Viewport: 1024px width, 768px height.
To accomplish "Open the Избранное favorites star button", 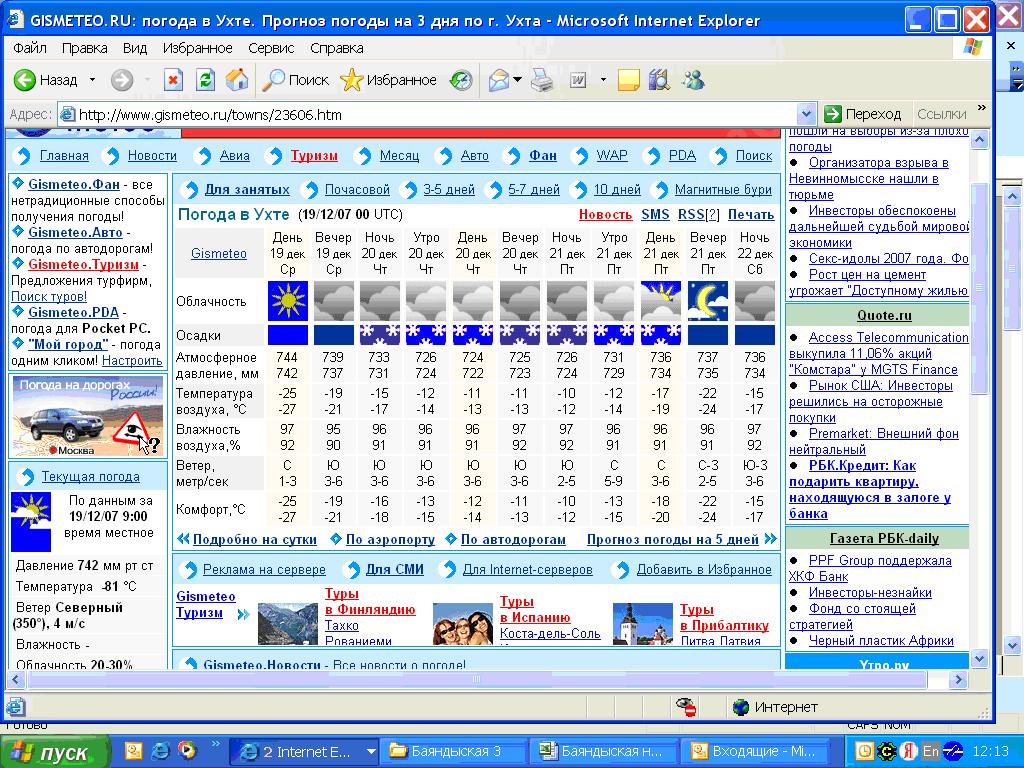I will click(x=388, y=80).
